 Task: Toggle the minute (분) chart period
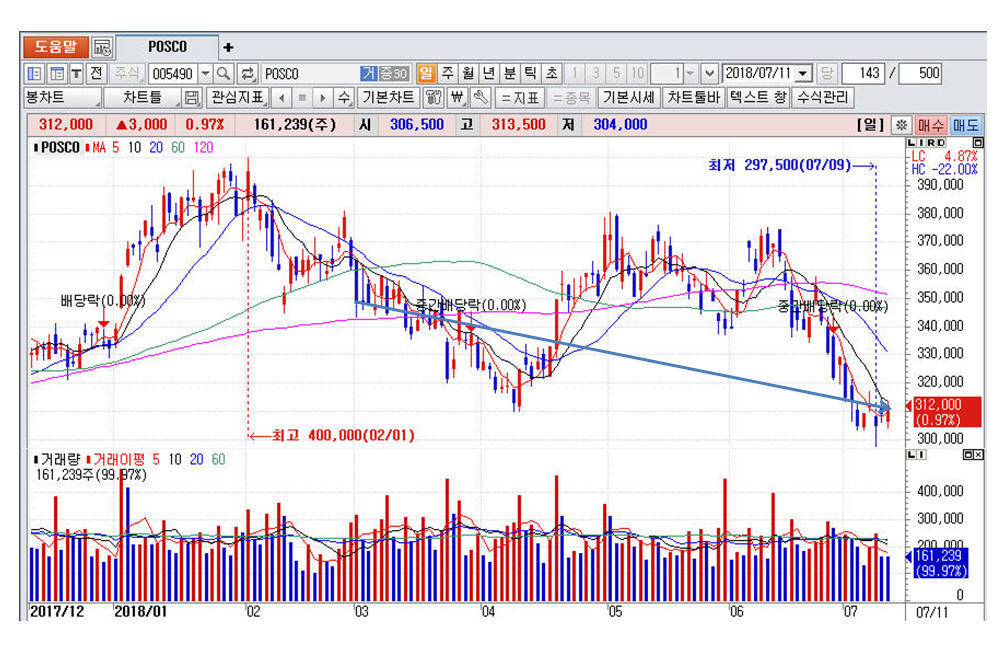[510, 73]
